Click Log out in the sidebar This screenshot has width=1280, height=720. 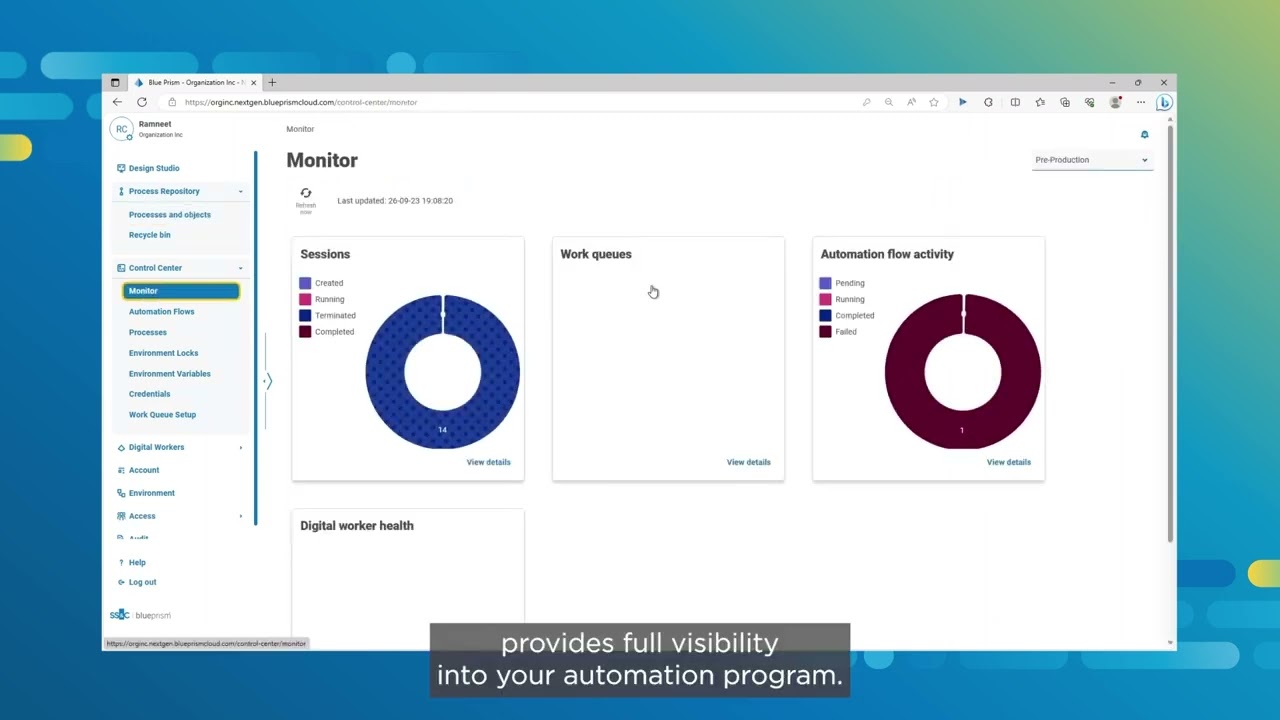(142, 582)
